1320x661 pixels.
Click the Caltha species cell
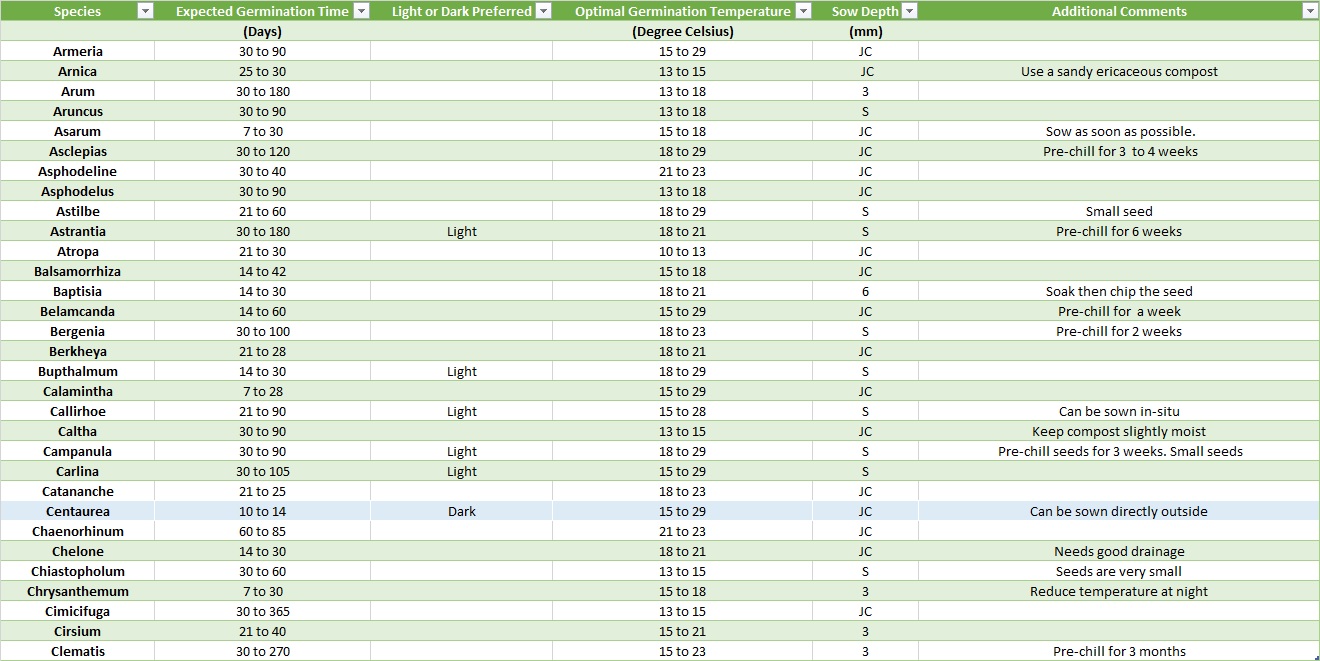[x=78, y=431]
